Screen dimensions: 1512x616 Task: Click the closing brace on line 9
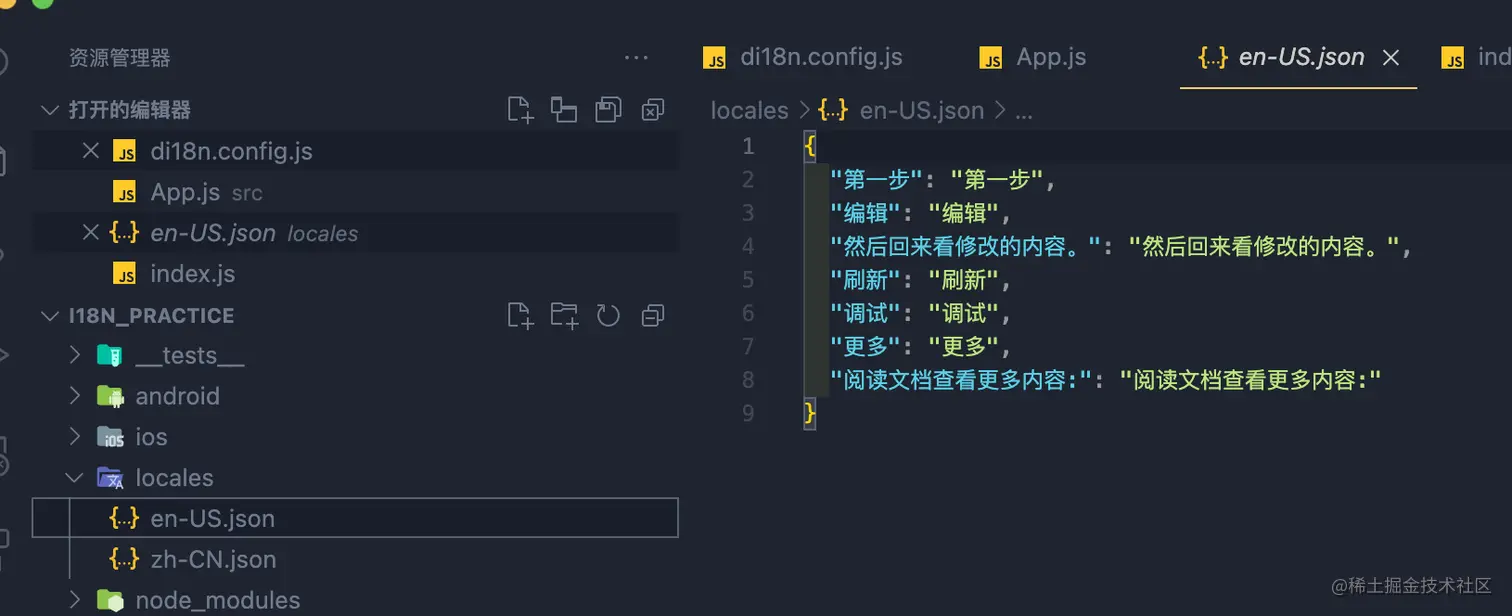pyautogui.click(x=810, y=413)
